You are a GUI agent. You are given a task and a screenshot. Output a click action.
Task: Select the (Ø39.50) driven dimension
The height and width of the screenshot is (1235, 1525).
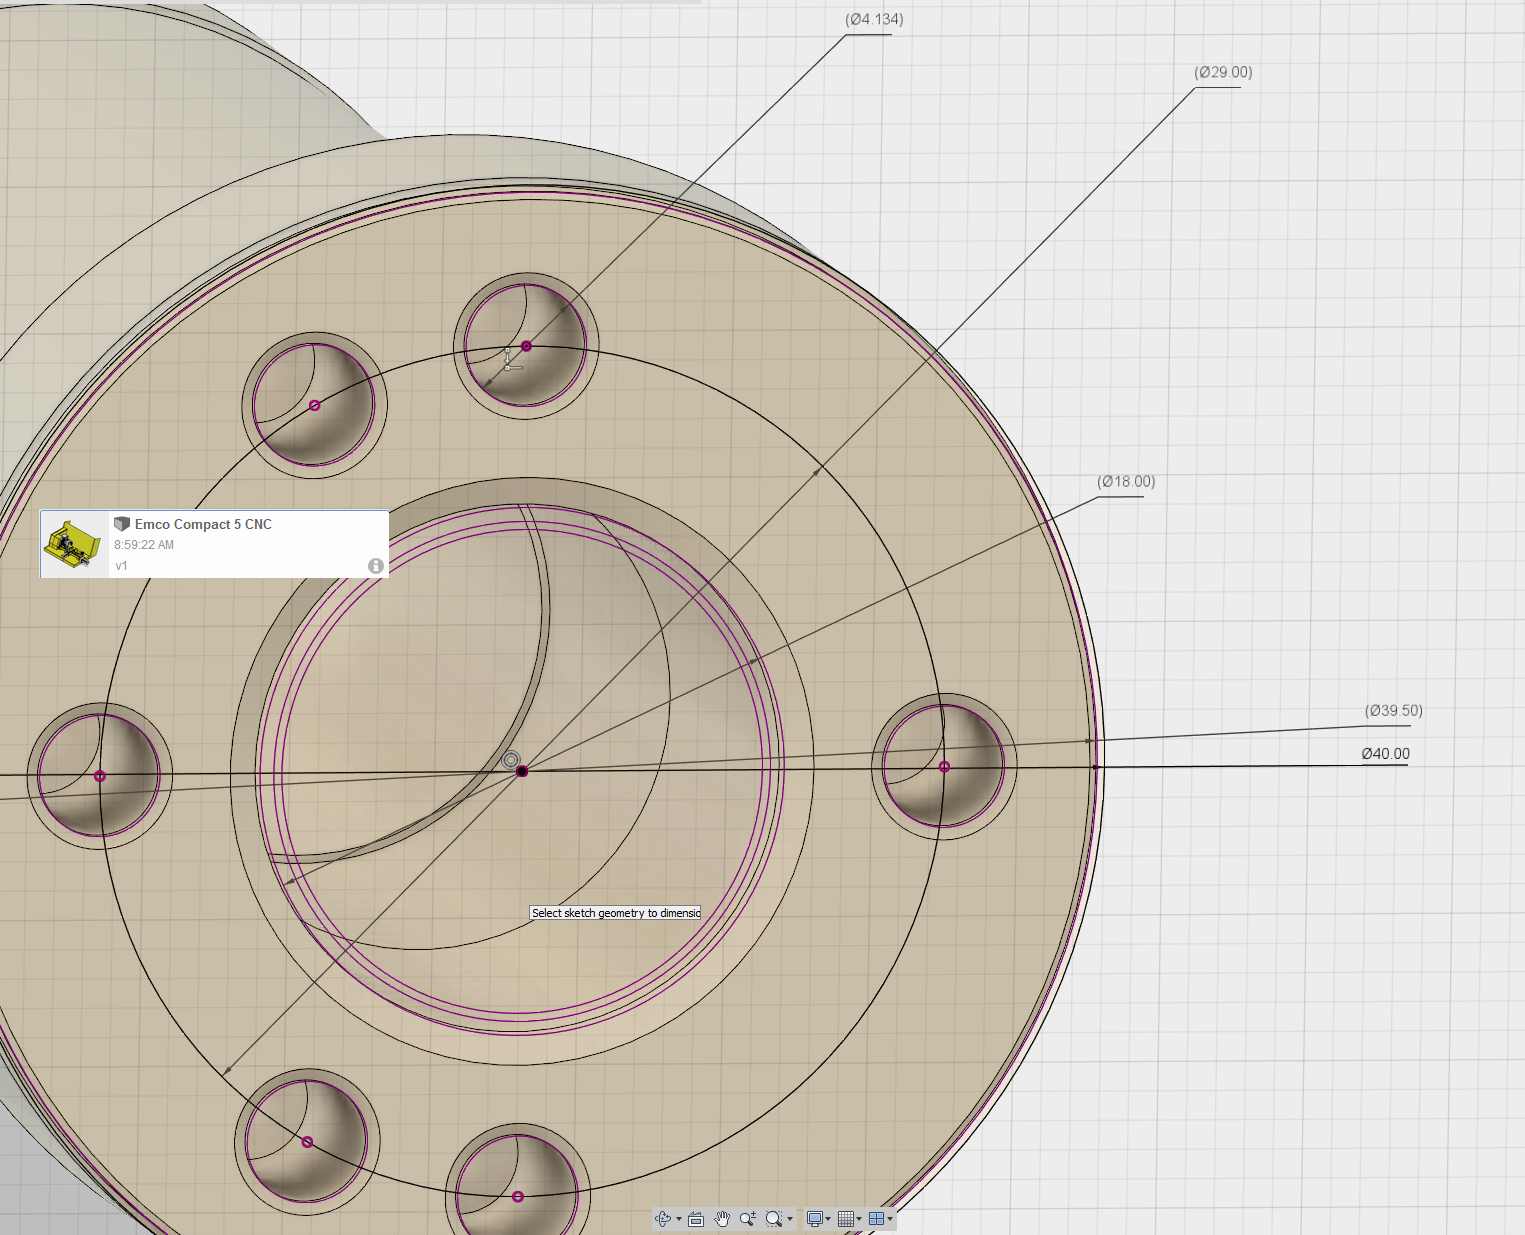pos(1393,711)
